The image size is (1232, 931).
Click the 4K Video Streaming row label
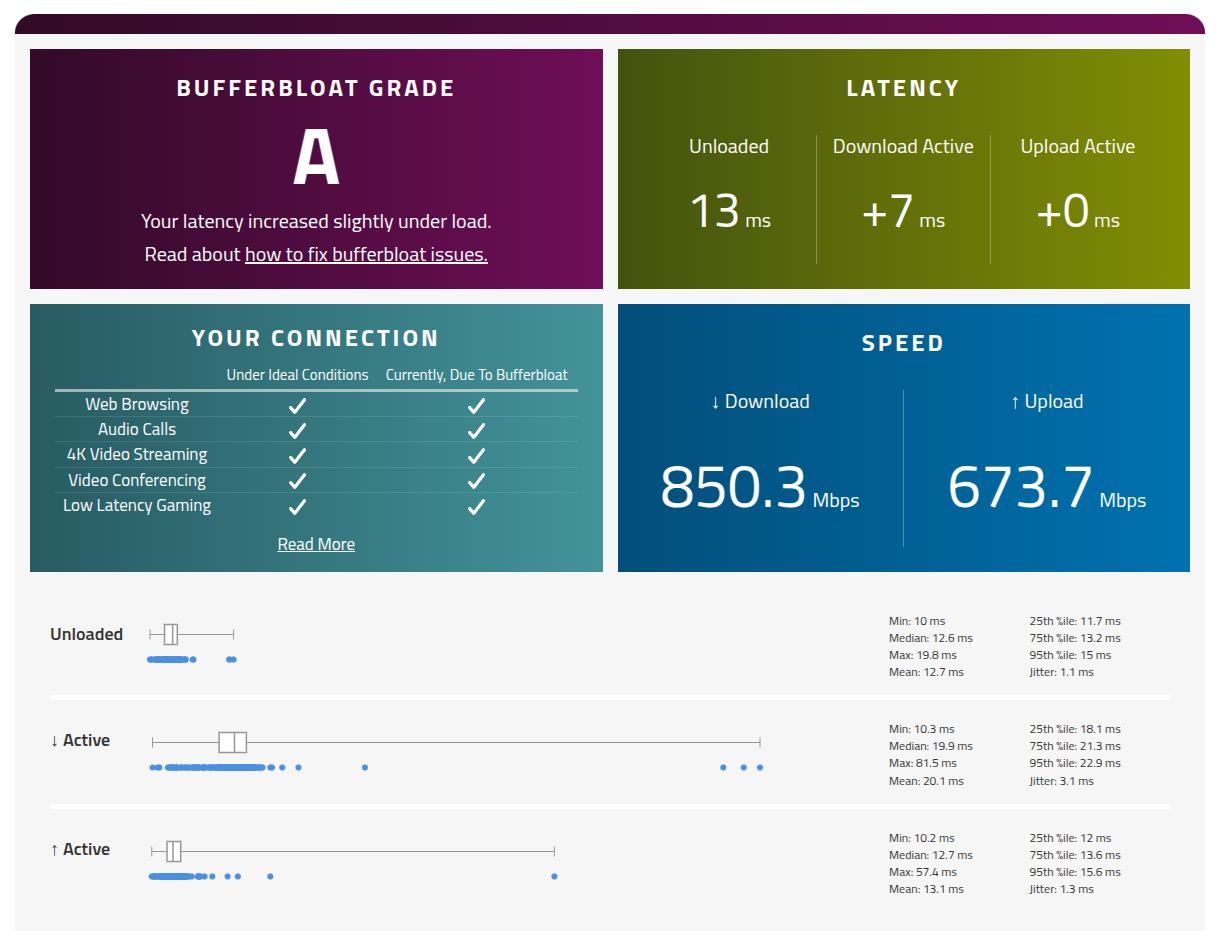[x=137, y=454]
